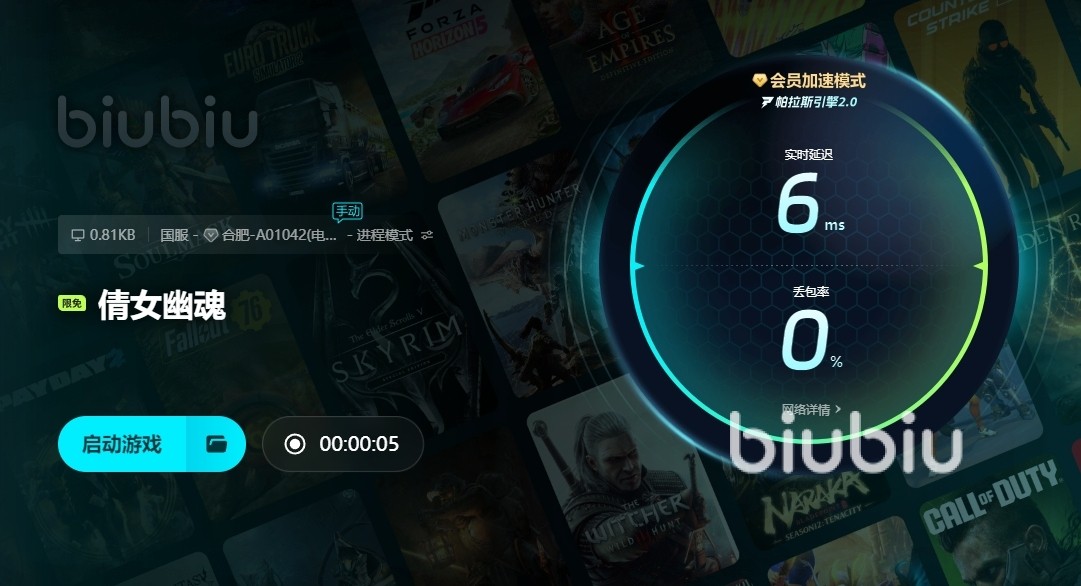Switch the 进程模式 acceleration mode
Screen dimensions: 1081x586
point(385,235)
